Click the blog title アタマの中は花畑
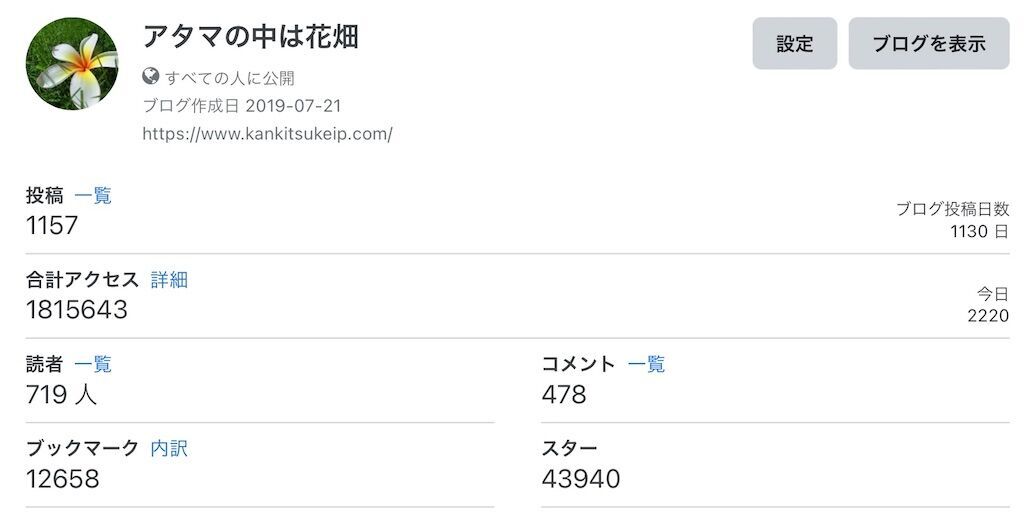 tap(251, 37)
